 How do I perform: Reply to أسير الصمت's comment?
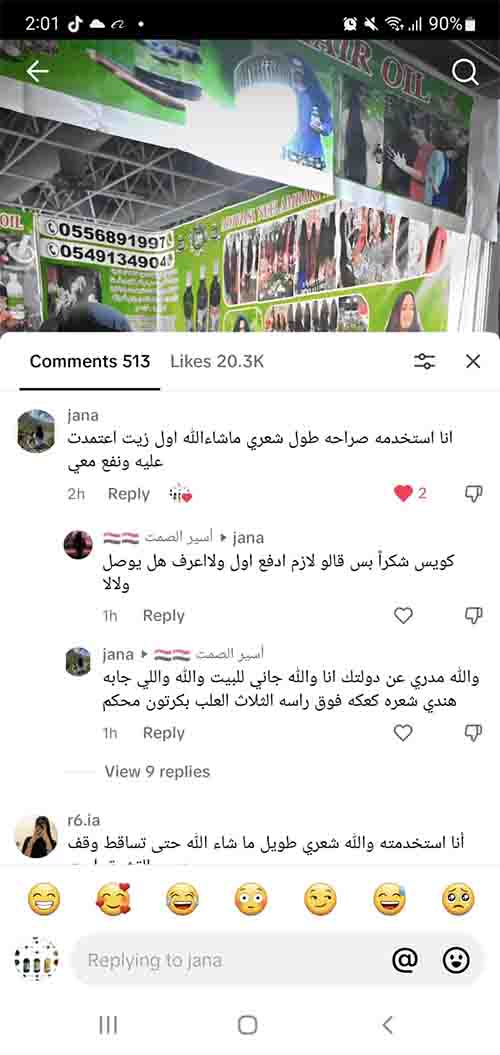[x=164, y=615]
